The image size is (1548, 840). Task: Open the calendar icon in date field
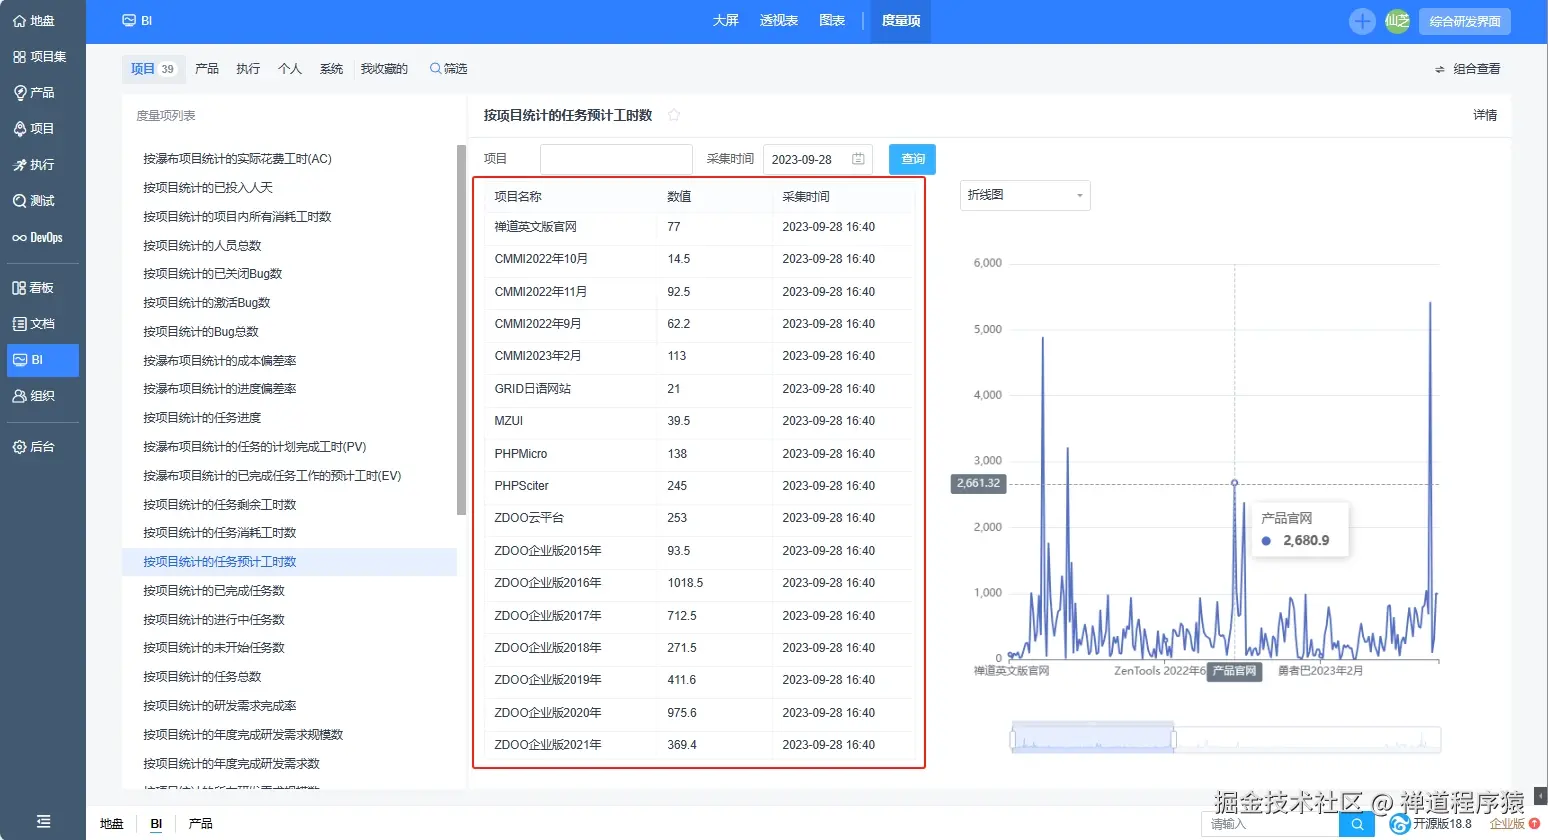click(x=858, y=159)
